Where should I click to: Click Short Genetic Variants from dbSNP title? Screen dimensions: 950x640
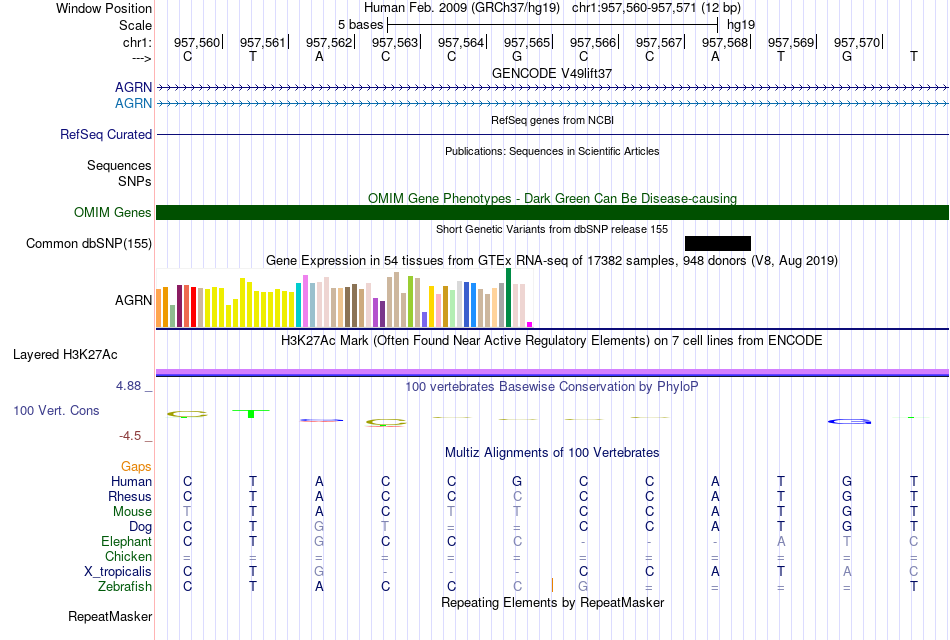pyautogui.click(x=552, y=229)
